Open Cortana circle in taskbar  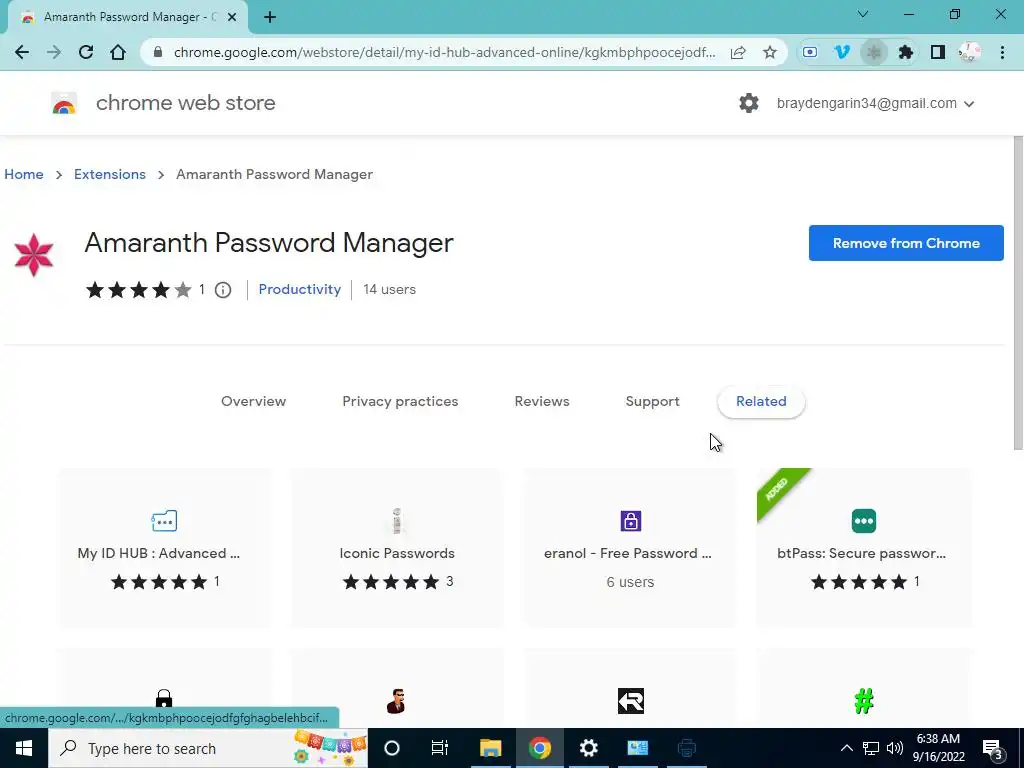point(392,748)
